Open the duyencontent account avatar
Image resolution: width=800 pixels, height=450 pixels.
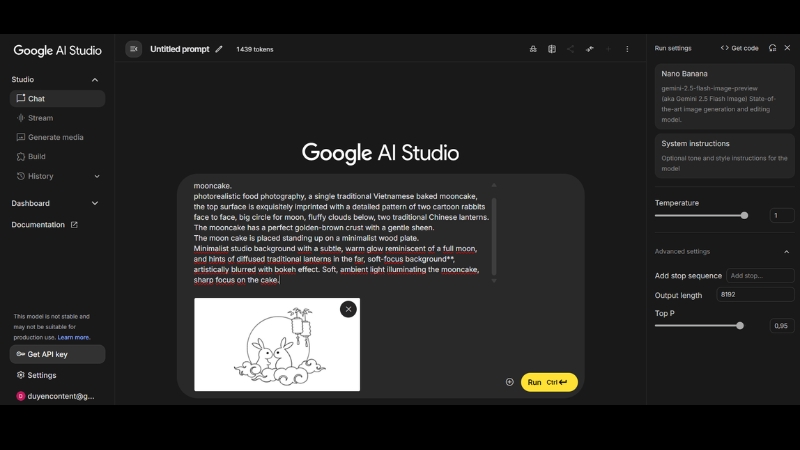pos(20,396)
